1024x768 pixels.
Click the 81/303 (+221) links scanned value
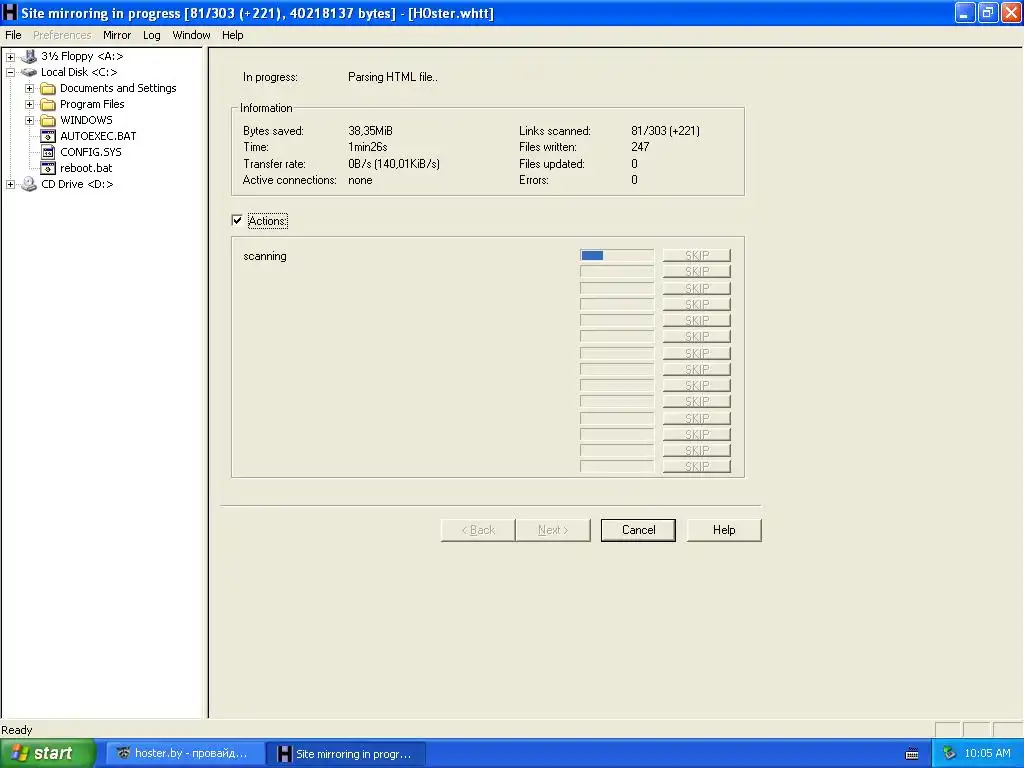coord(665,131)
